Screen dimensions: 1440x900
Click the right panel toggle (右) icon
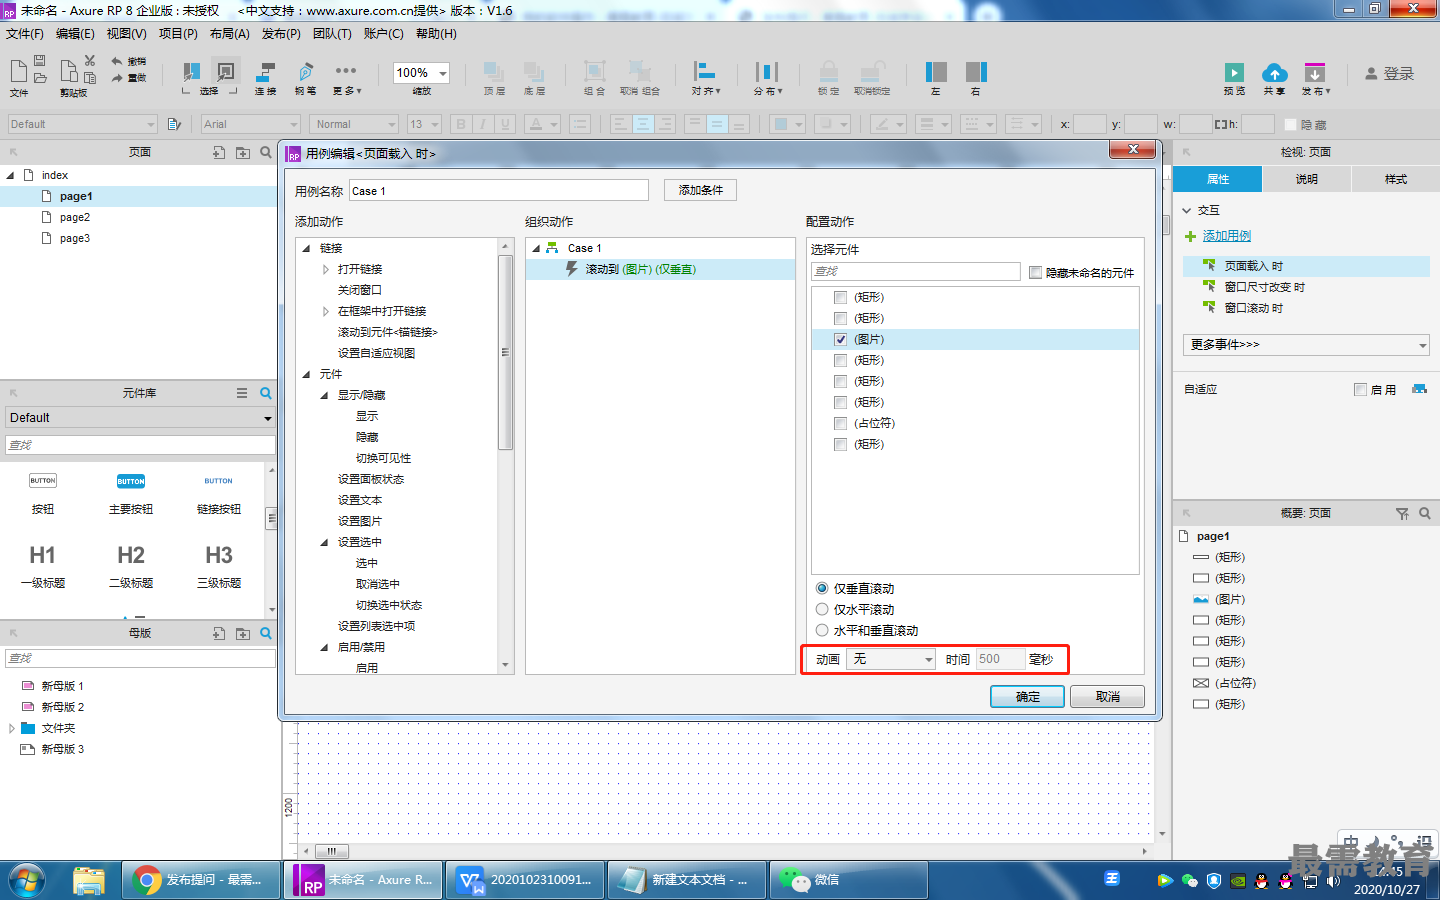point(976,72)
